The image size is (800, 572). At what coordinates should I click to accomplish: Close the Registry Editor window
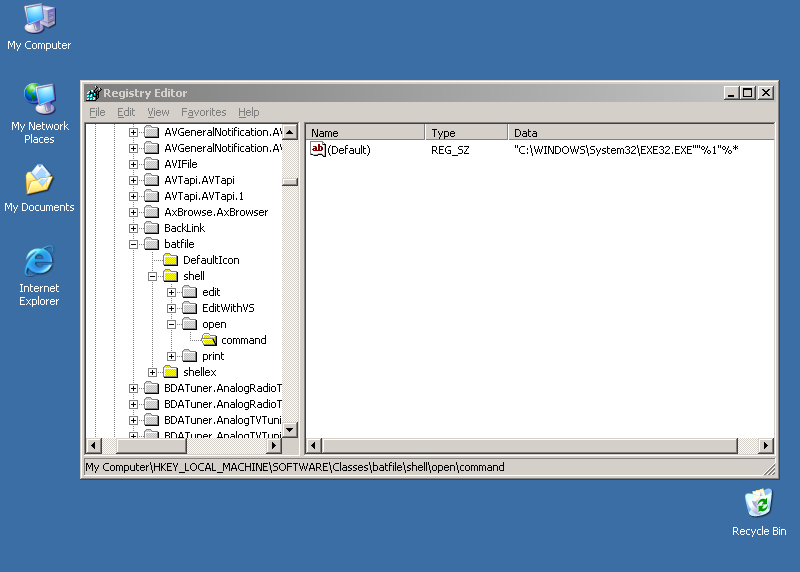(766, 93)
